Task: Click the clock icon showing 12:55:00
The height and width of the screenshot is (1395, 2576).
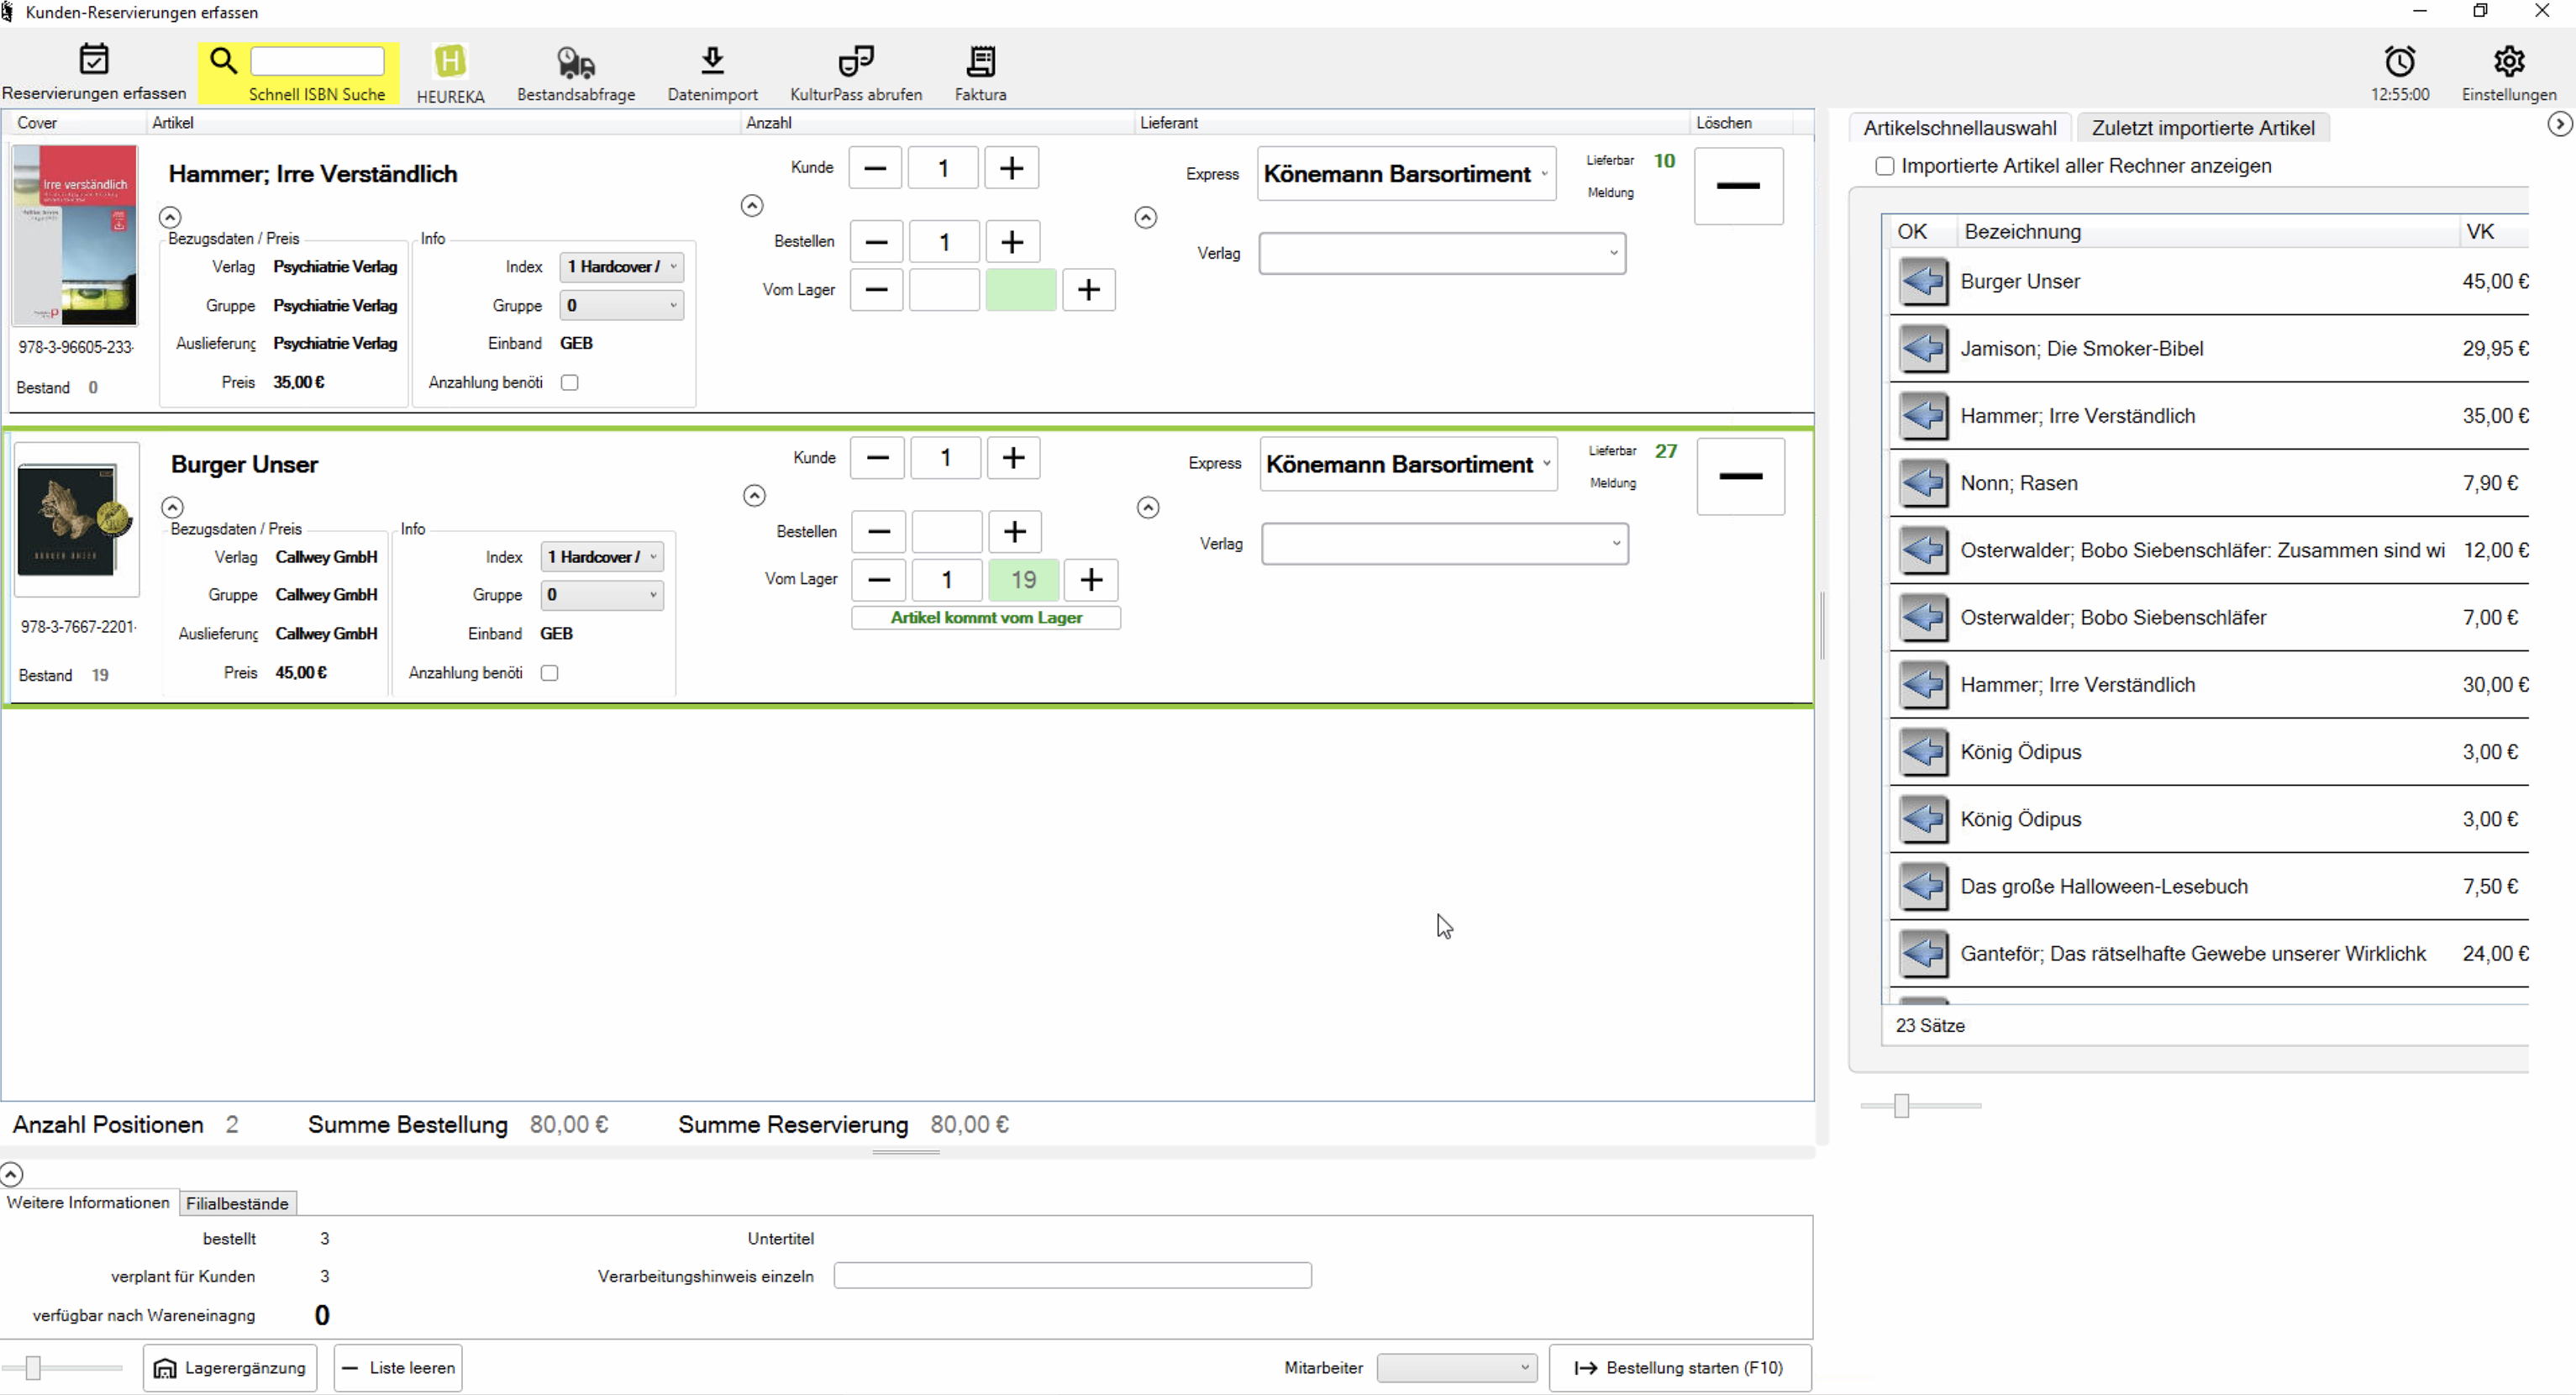Action: [2399, 62]
